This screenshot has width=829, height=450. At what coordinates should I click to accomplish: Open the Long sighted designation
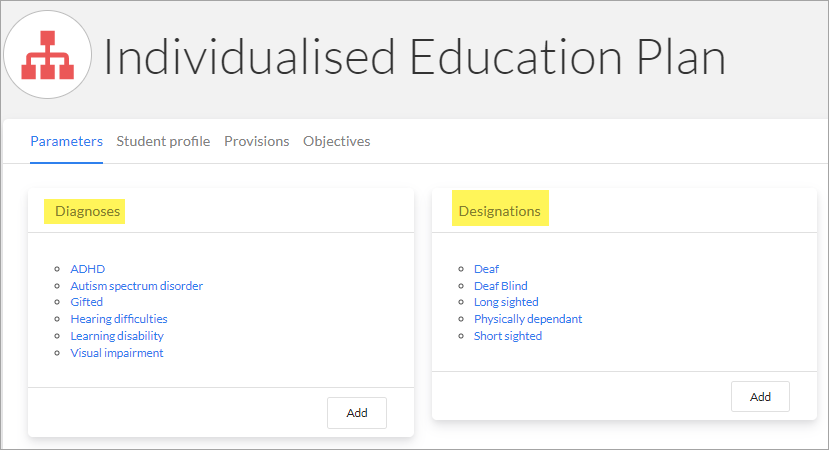(x=506, y=302)
